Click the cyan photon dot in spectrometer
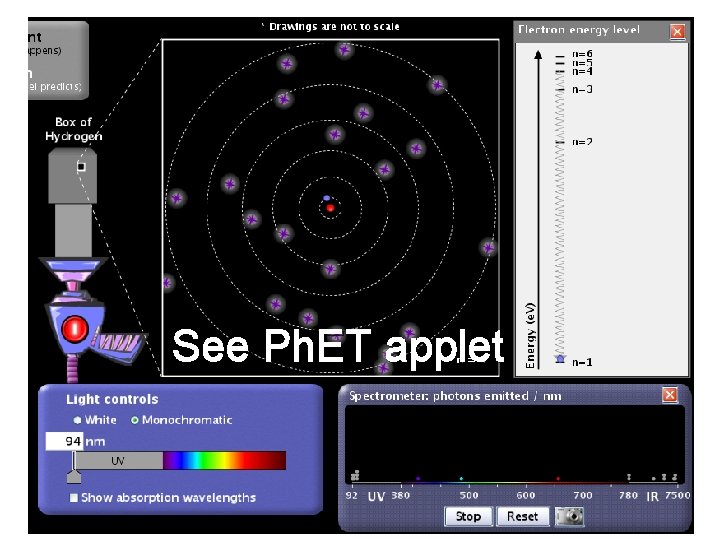This screenshot has height=540, width=720. 461,478
